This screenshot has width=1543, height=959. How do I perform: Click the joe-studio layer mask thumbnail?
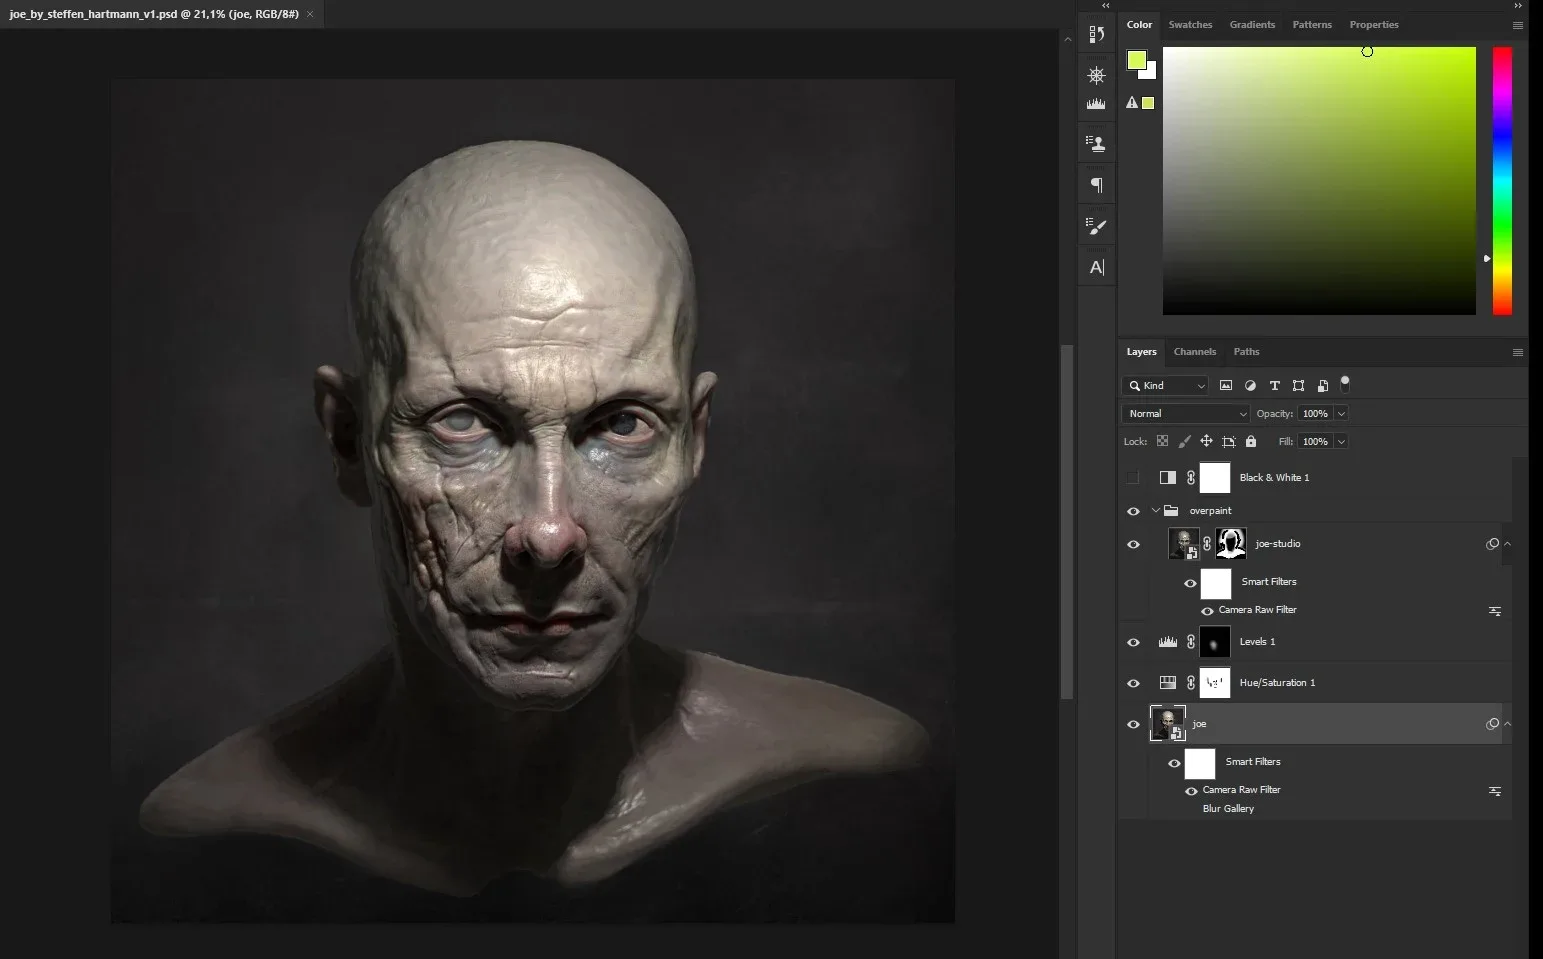pos(1231,544)
